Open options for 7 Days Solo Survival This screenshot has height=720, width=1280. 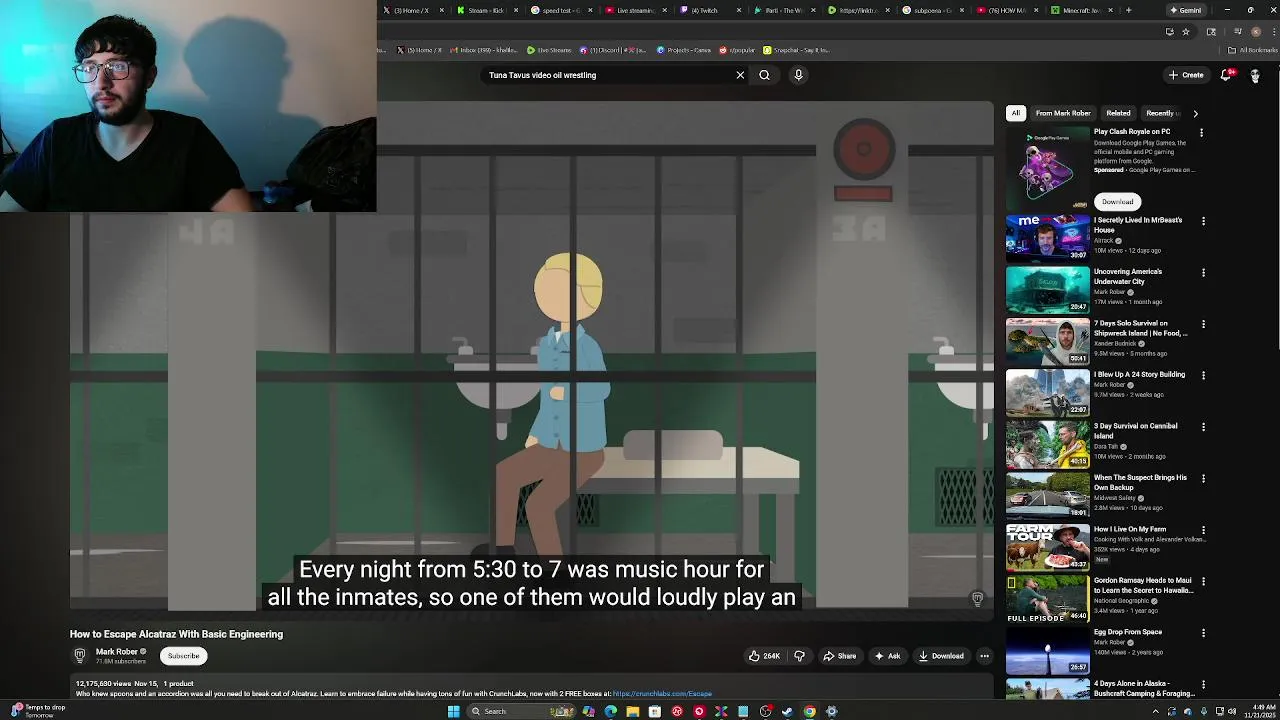coord(1203,324)
